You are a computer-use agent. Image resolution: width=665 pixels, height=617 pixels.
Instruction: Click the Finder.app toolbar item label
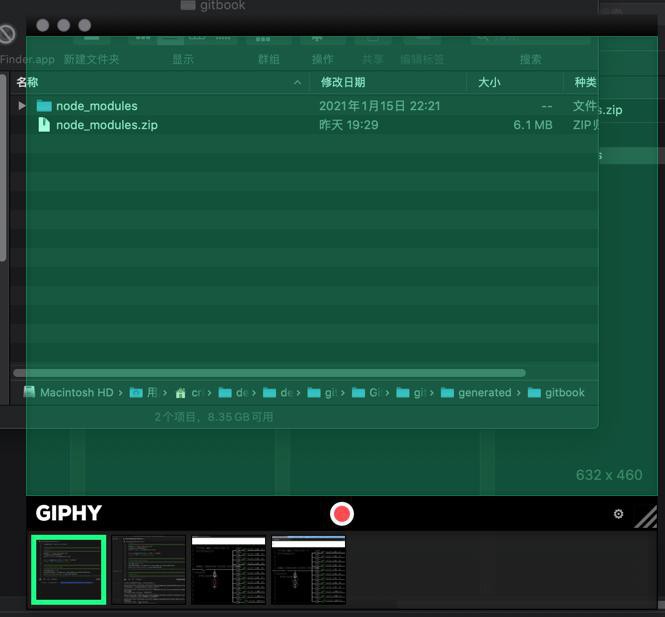point(27,59)
